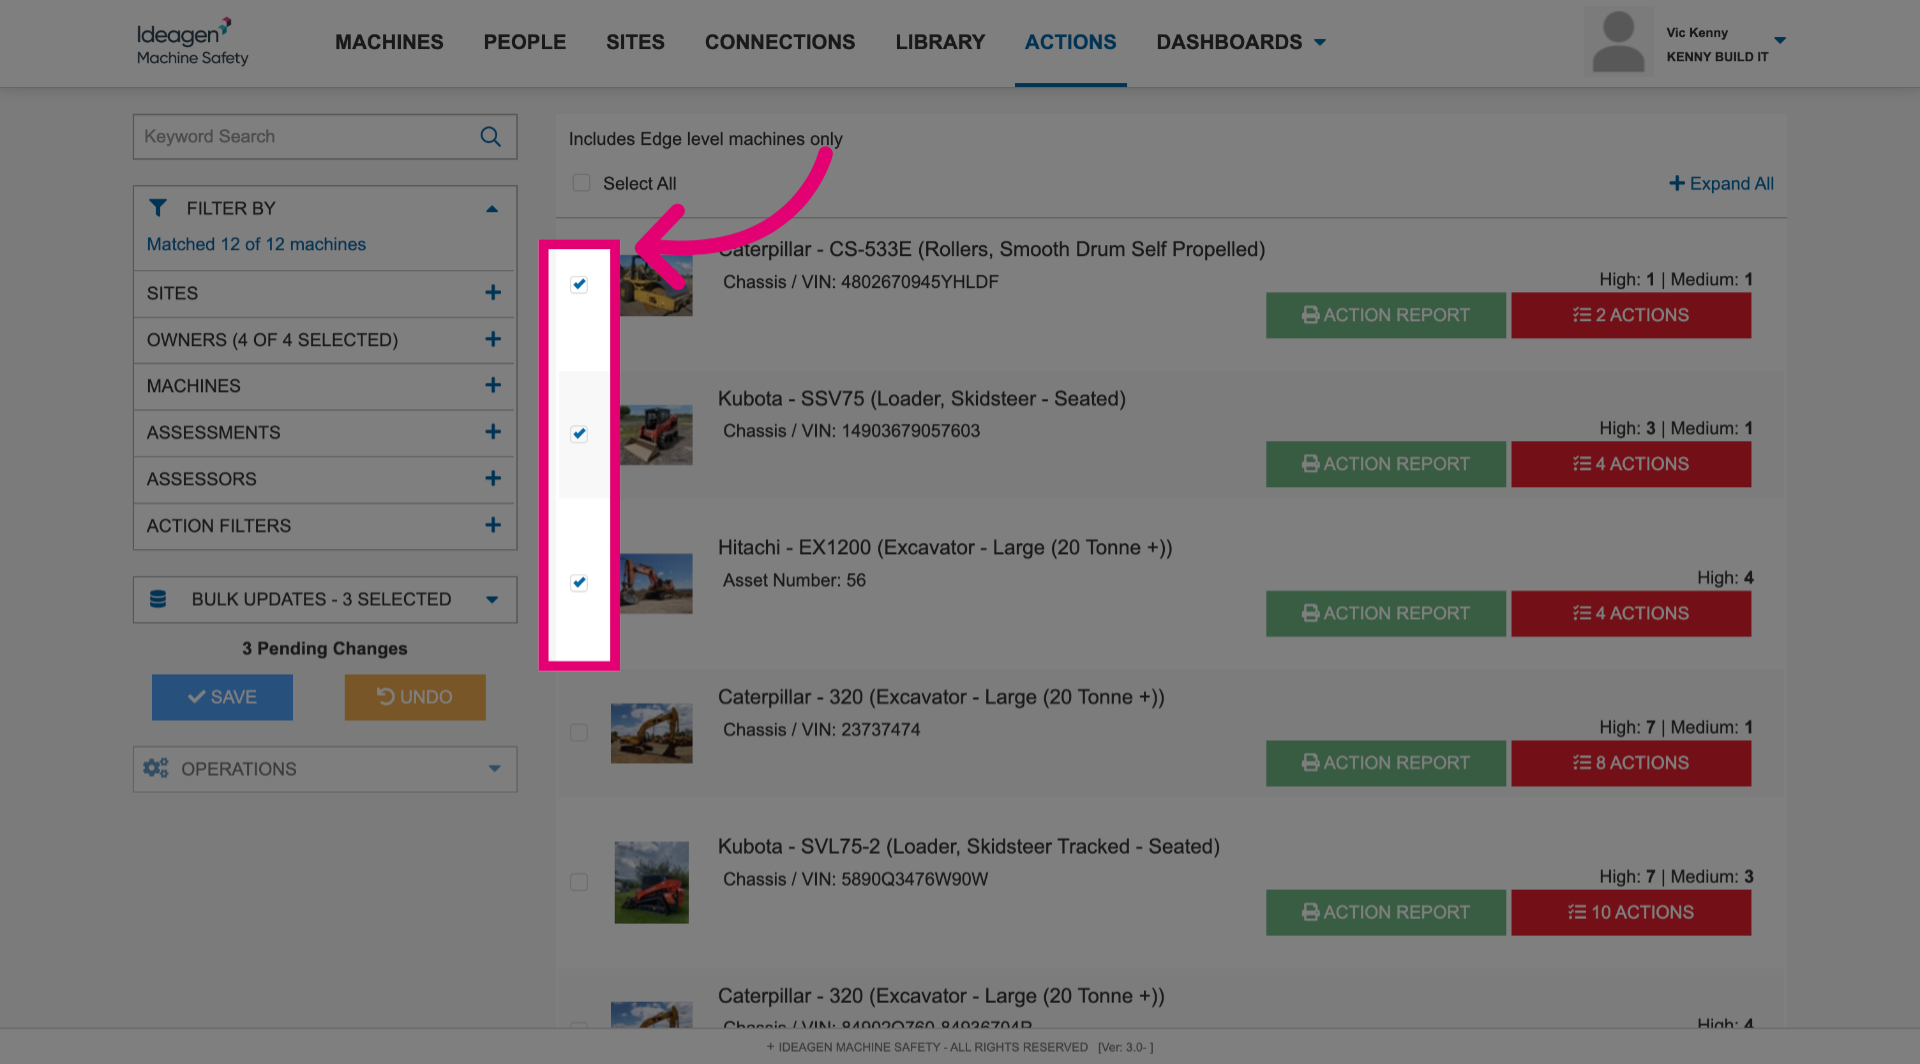
Task: Go to the MACHINES menu
Action: [x=389, y=42]
